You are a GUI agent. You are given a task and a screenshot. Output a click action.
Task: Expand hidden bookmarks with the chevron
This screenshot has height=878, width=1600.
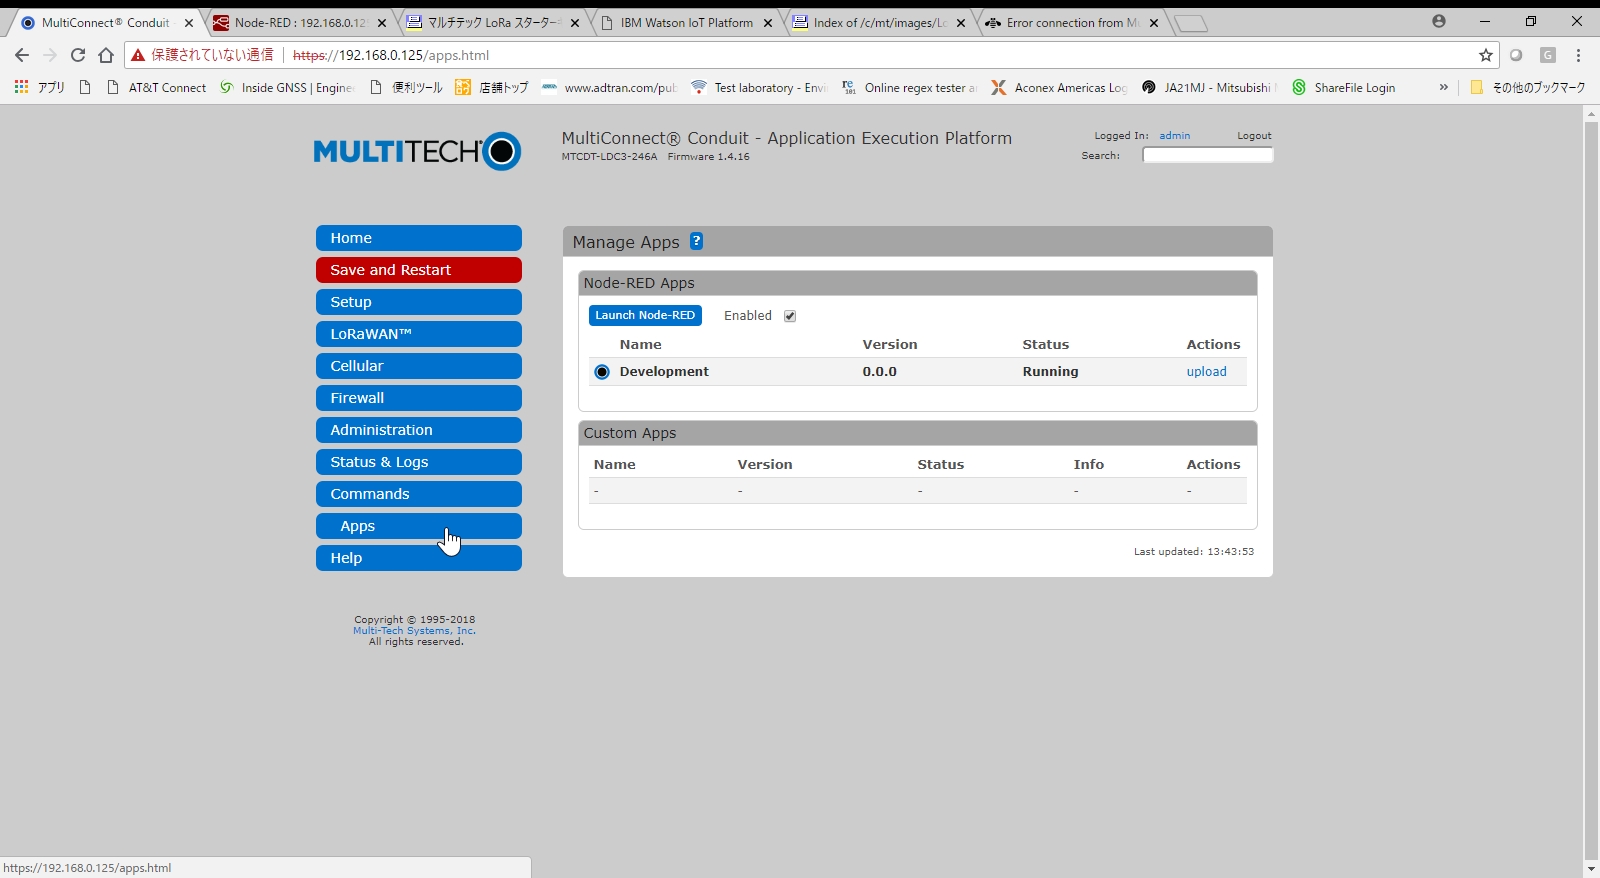[x=1443, y=87]
